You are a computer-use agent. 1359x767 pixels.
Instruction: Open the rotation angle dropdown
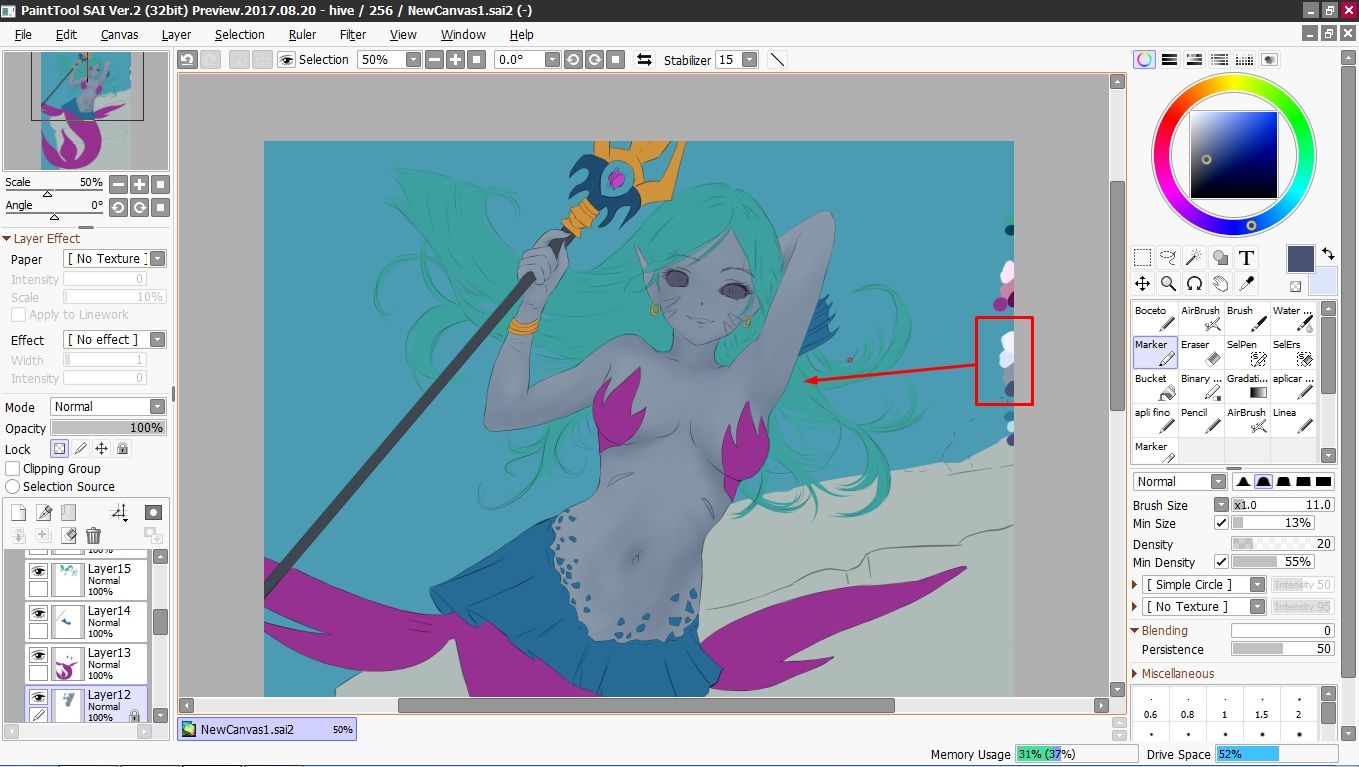click(x=551, y=60)
